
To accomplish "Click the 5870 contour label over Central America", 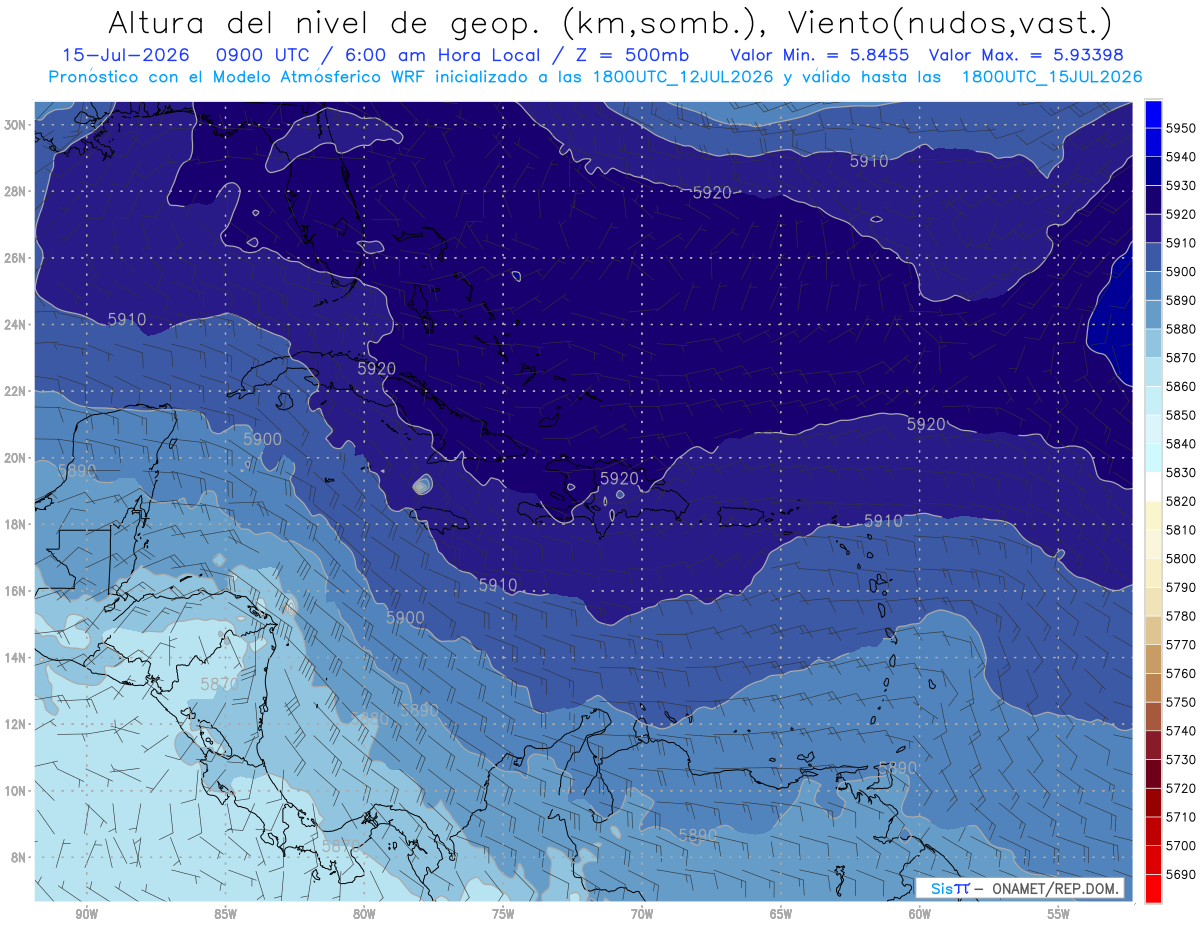I will click(x=219, y=684).
